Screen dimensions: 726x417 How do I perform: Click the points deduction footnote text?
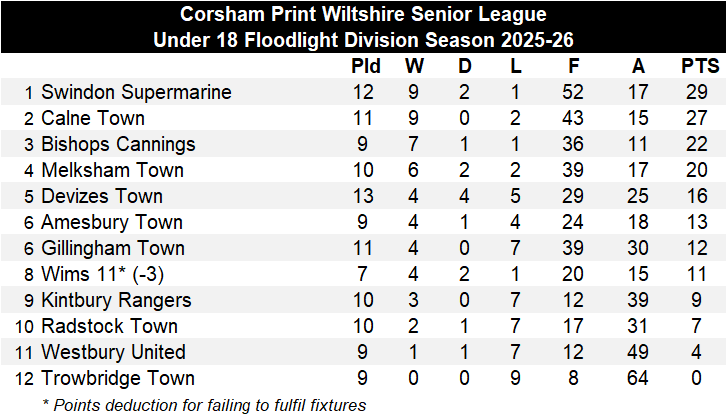[205, 404]
